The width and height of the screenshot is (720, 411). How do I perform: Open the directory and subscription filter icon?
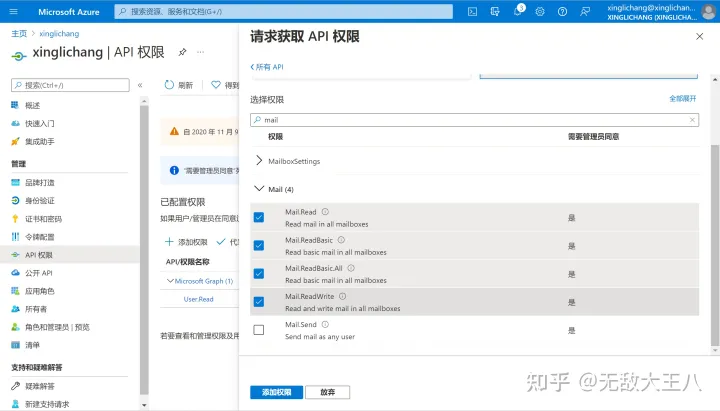[496, 11]
